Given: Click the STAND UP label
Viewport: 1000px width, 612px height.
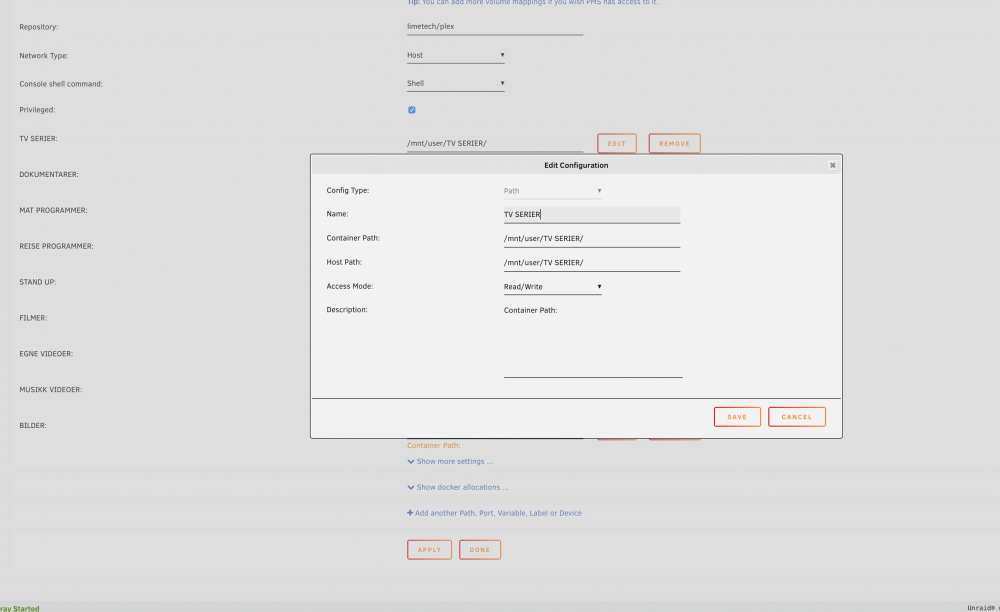Looking at the screenshot, I should [38, 282].
